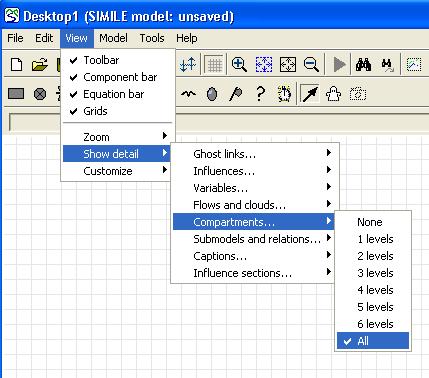Select the alarm clock component tool
This screenshot has width=429, height=378.
[x=284, y=94]
